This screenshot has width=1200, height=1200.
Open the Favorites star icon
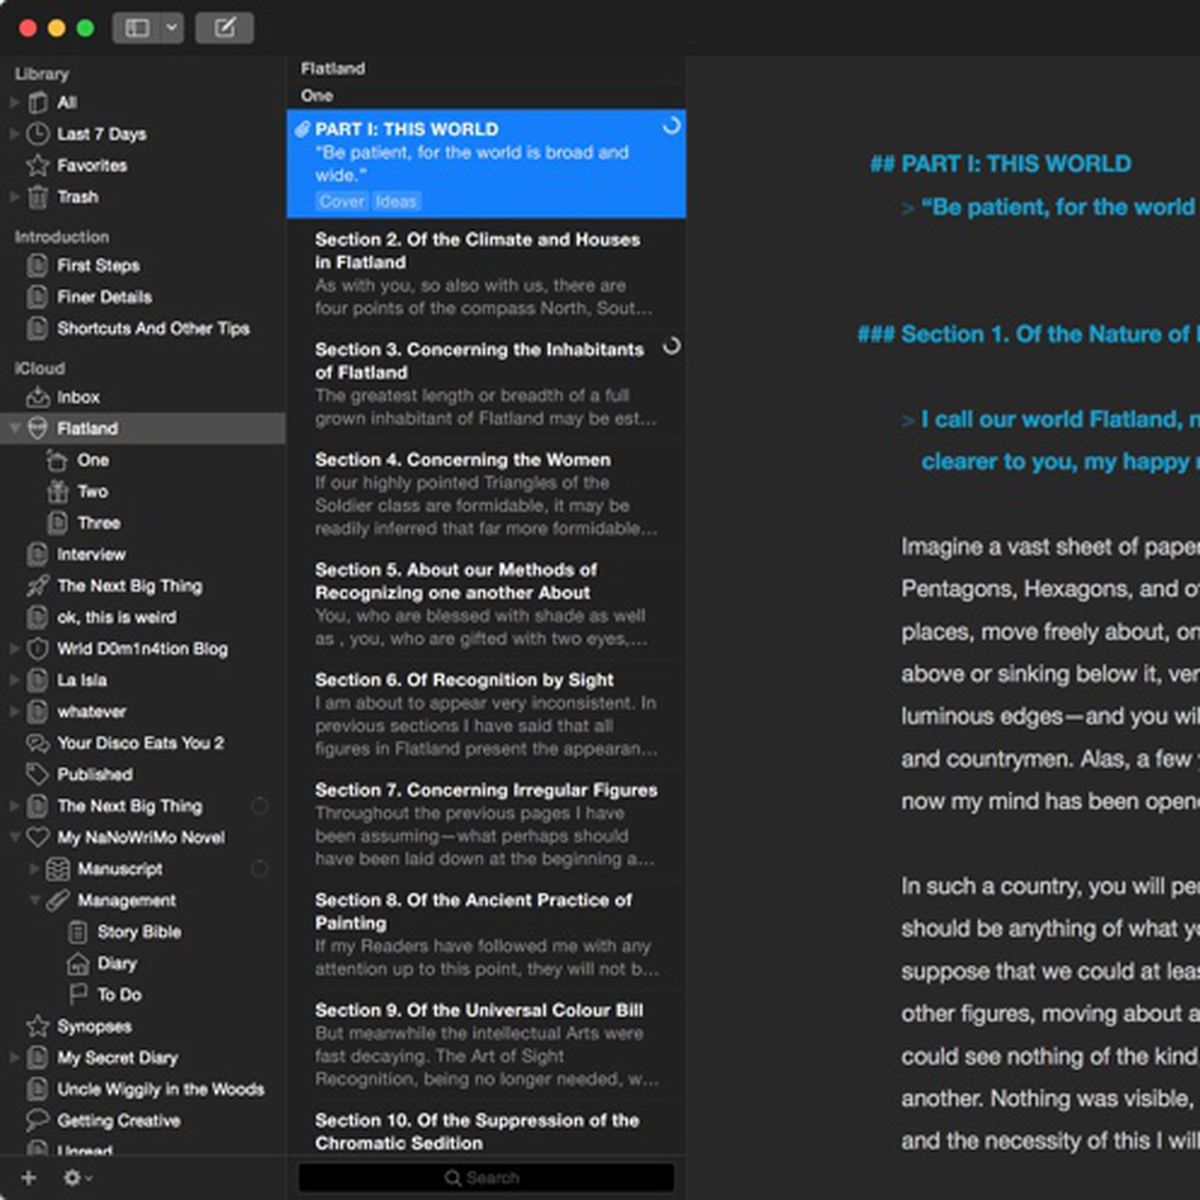[38, 165]
